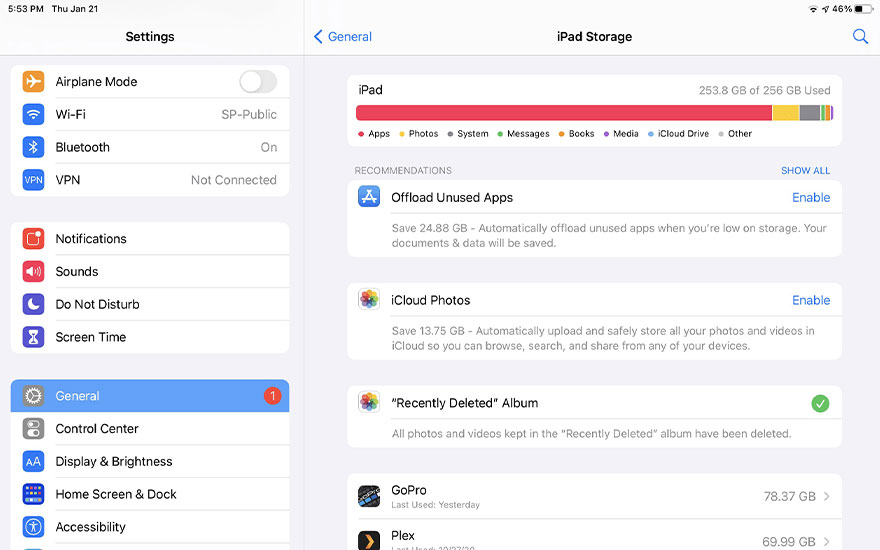Tap the Wi-Fi signal icon in status bar
This screenshot has height=550, width=880.
click(813, 9)
